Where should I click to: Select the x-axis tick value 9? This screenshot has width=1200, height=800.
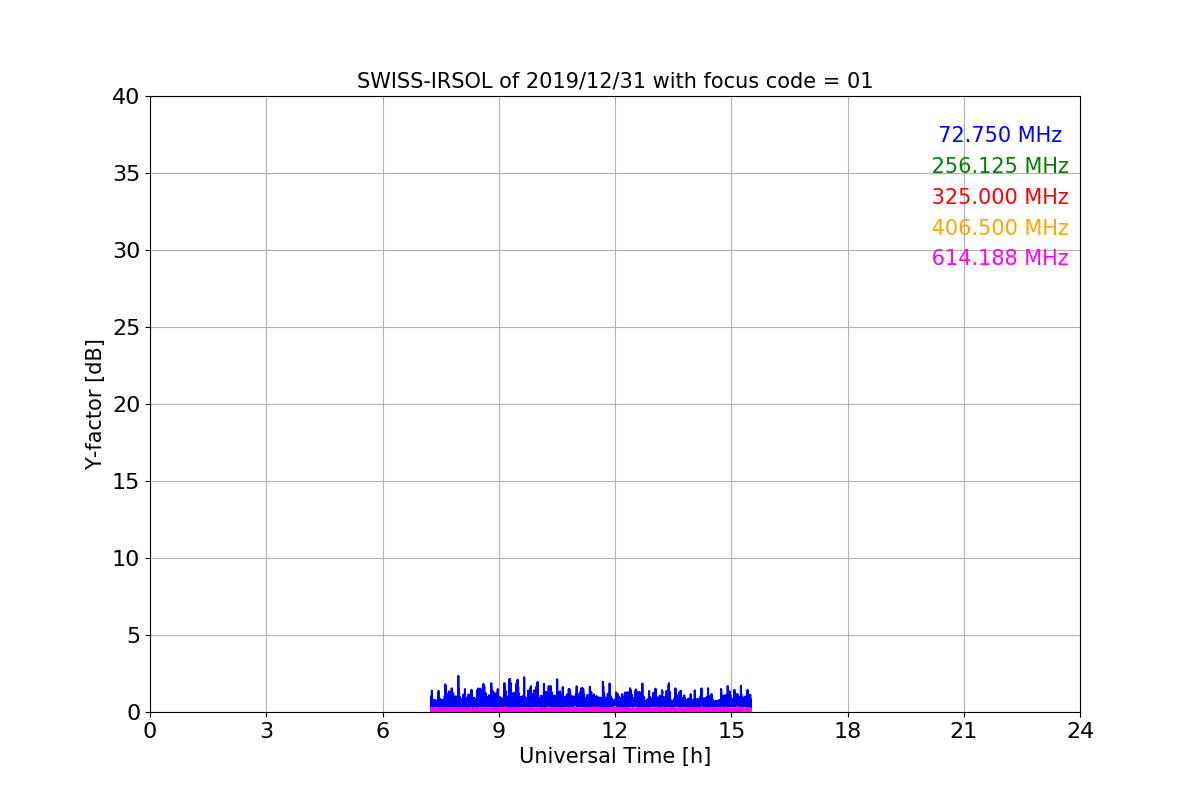click(499, 731)
